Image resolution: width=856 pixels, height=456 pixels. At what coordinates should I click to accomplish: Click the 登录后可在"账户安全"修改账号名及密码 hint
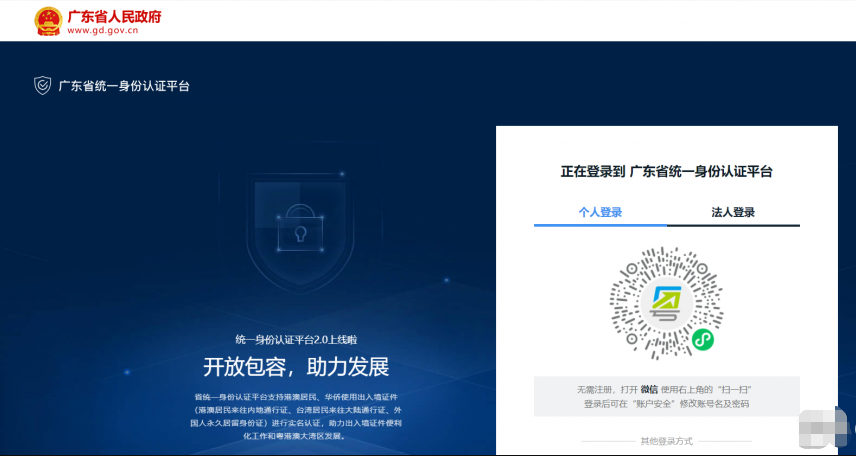[x=666, y=404]
